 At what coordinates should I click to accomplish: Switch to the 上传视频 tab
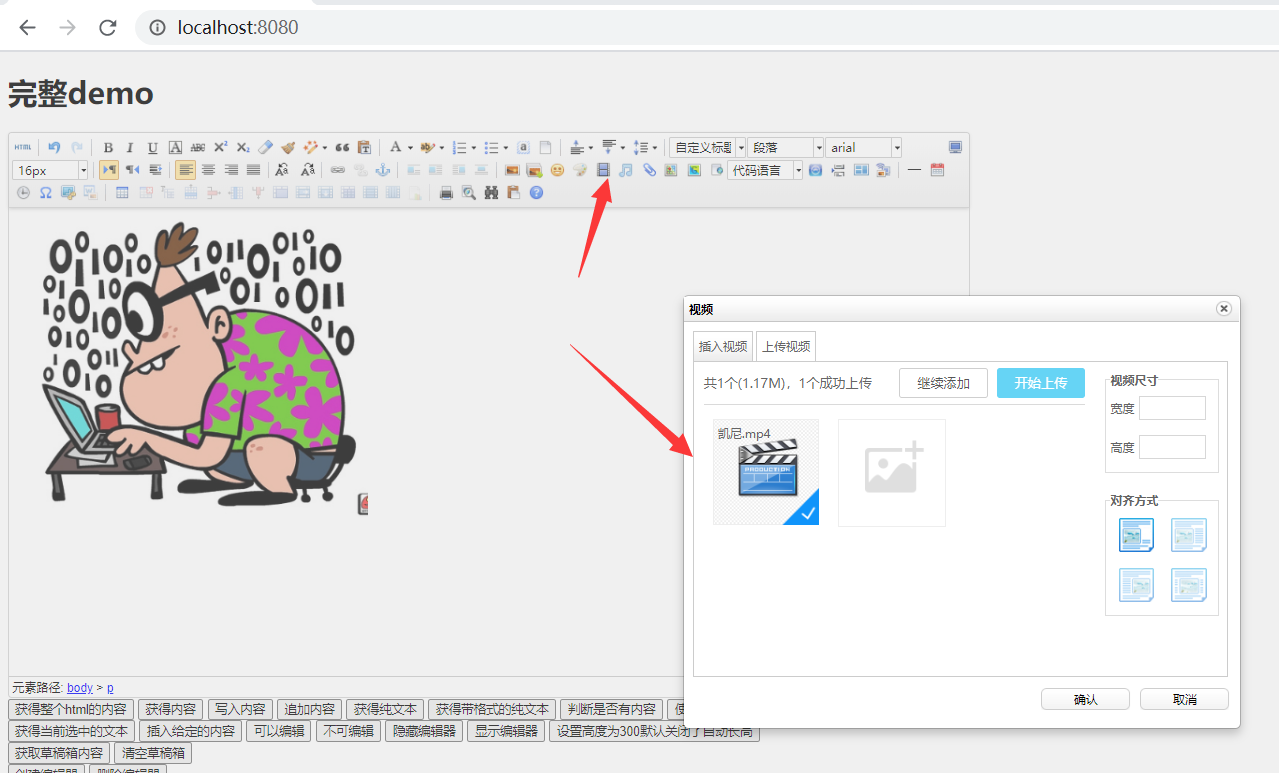(x=787, y=346)
